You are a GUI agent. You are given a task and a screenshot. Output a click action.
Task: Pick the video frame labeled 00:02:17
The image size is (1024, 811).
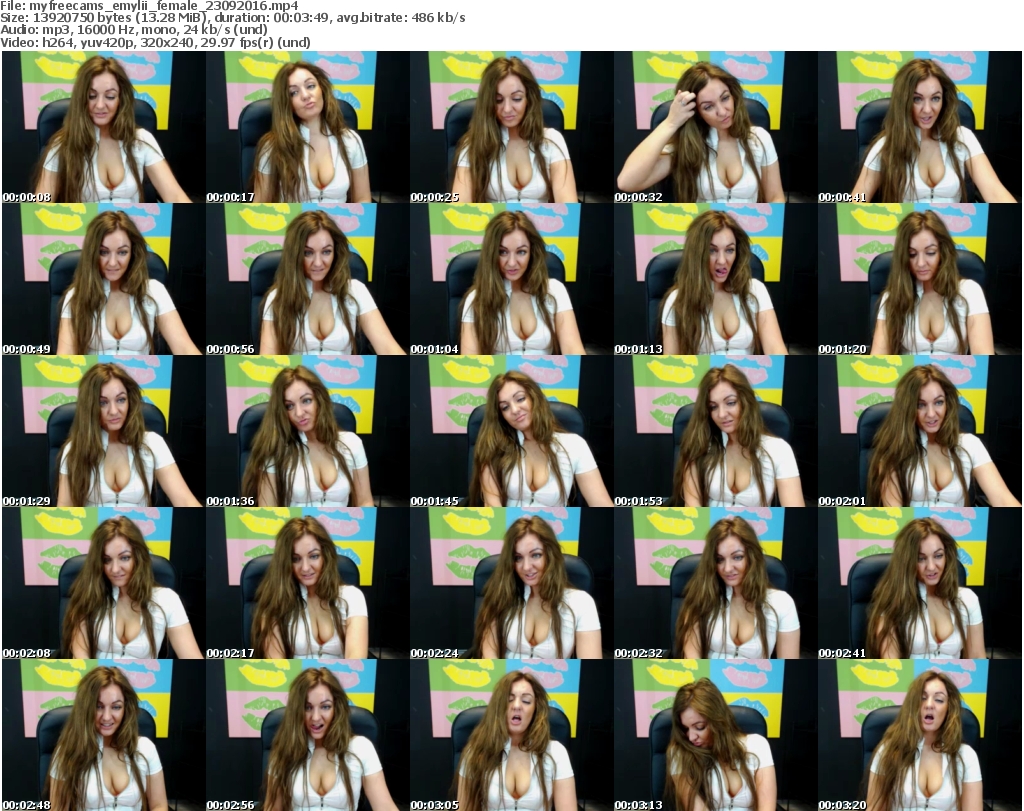click(308, 583)
